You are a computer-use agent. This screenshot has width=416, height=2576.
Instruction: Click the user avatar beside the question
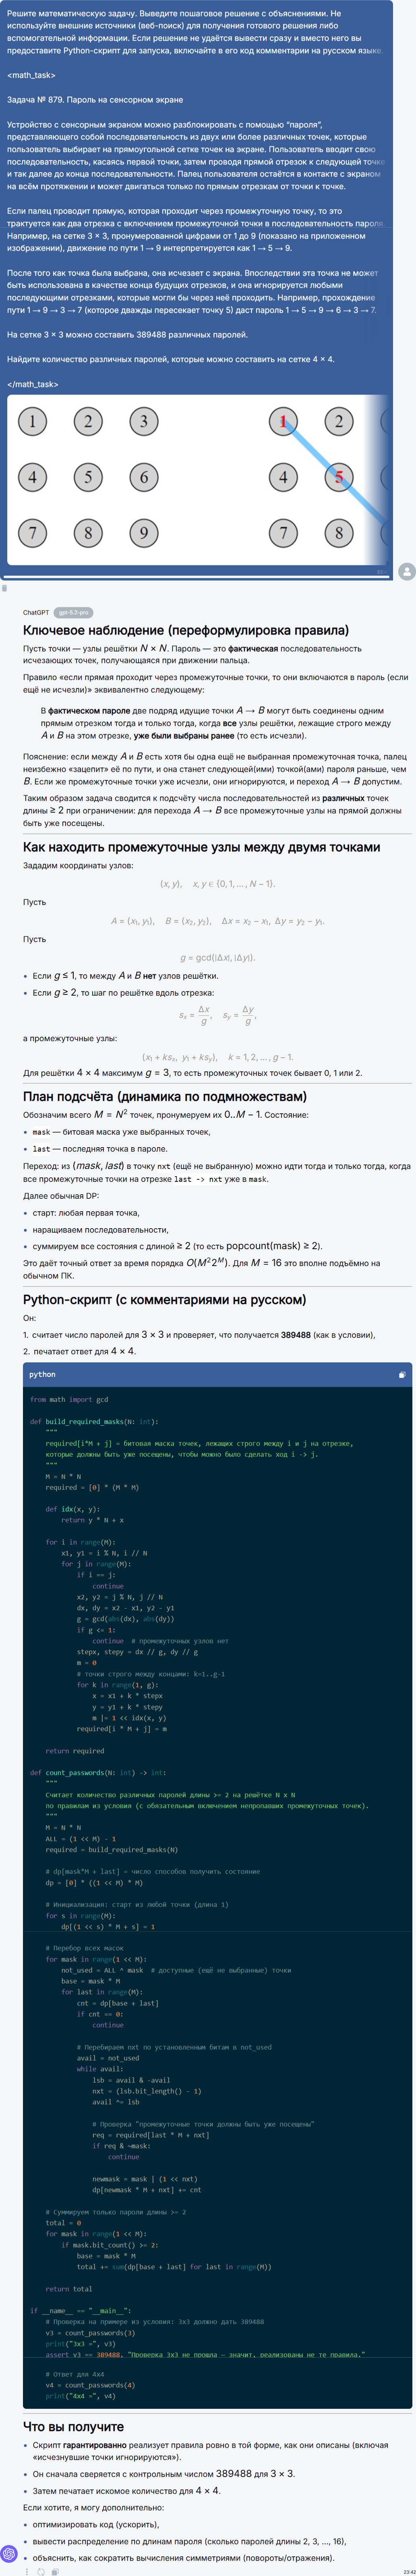pyautogui.click(x=406, y=571)
